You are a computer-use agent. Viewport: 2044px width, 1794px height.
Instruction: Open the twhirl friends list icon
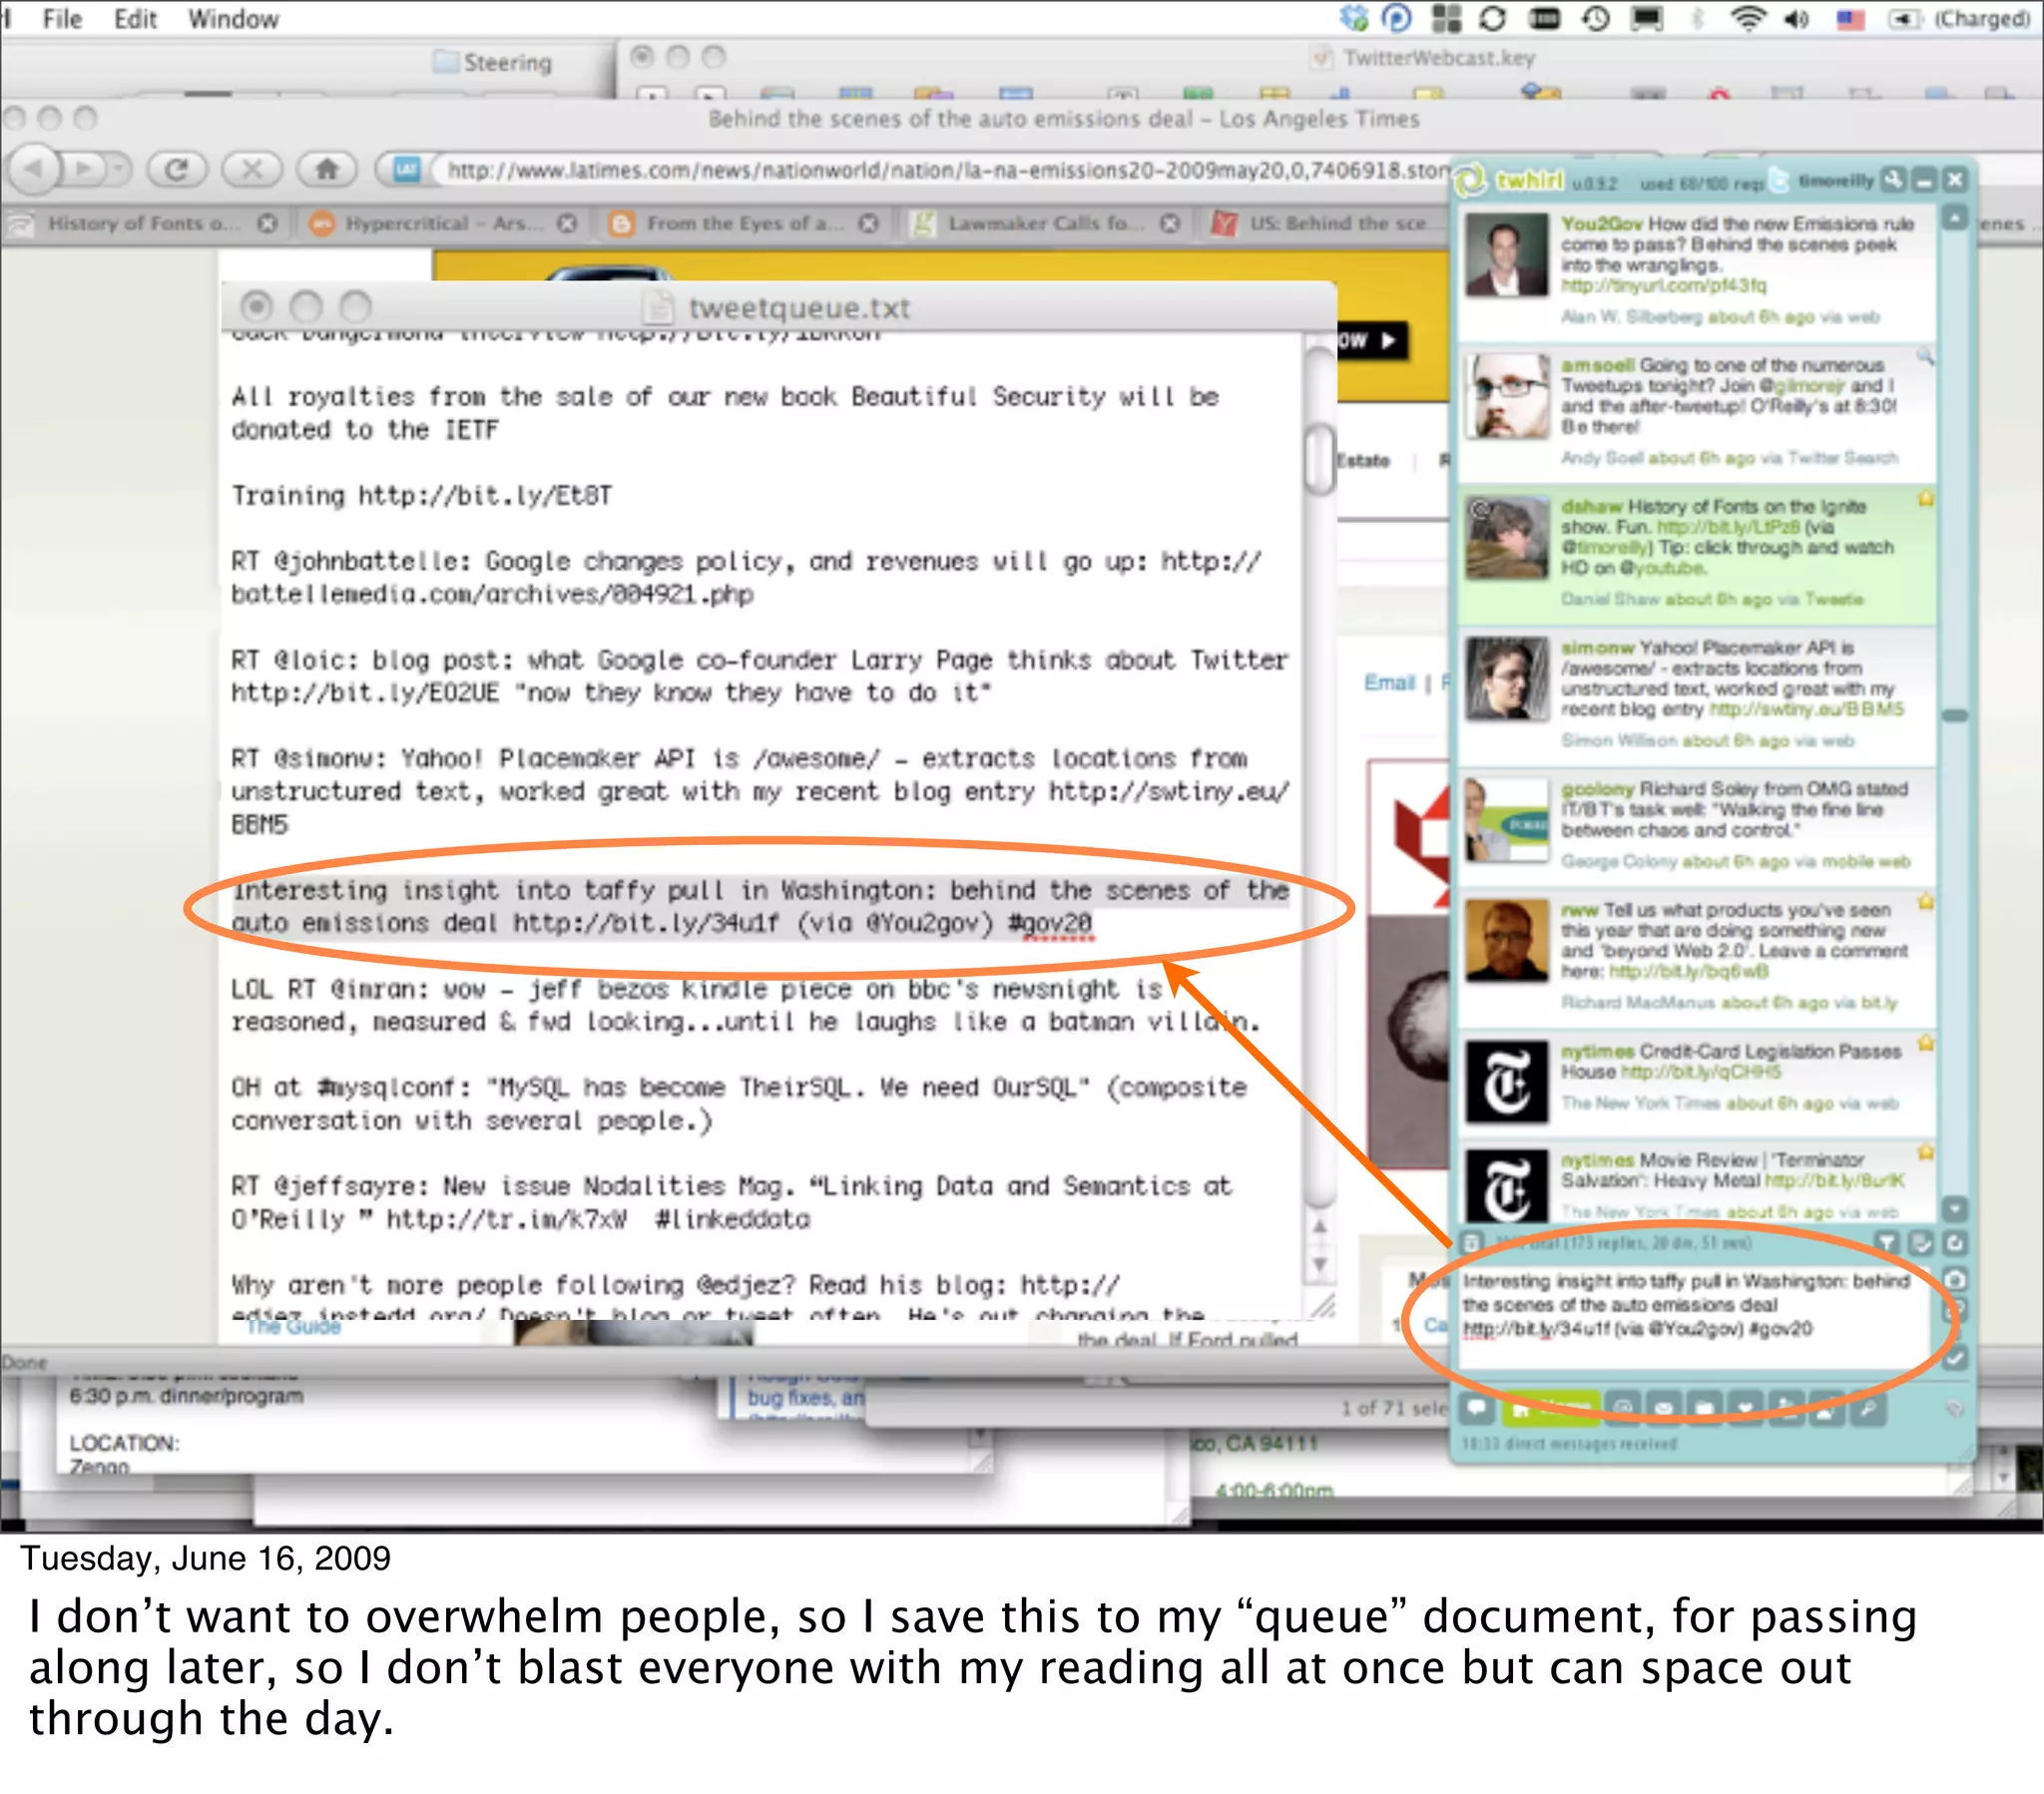[x=1786, y=1408]
